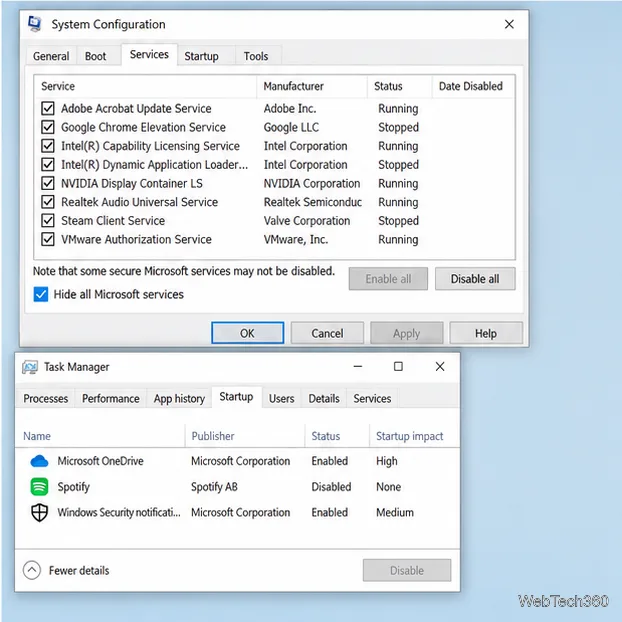Click the Adobe Inc. manufacturer cell

coord(290,108)
